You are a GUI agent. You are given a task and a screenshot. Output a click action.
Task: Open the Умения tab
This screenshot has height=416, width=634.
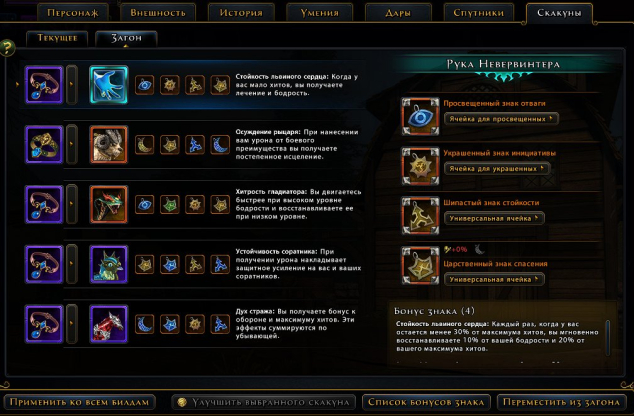coord(319,13)
